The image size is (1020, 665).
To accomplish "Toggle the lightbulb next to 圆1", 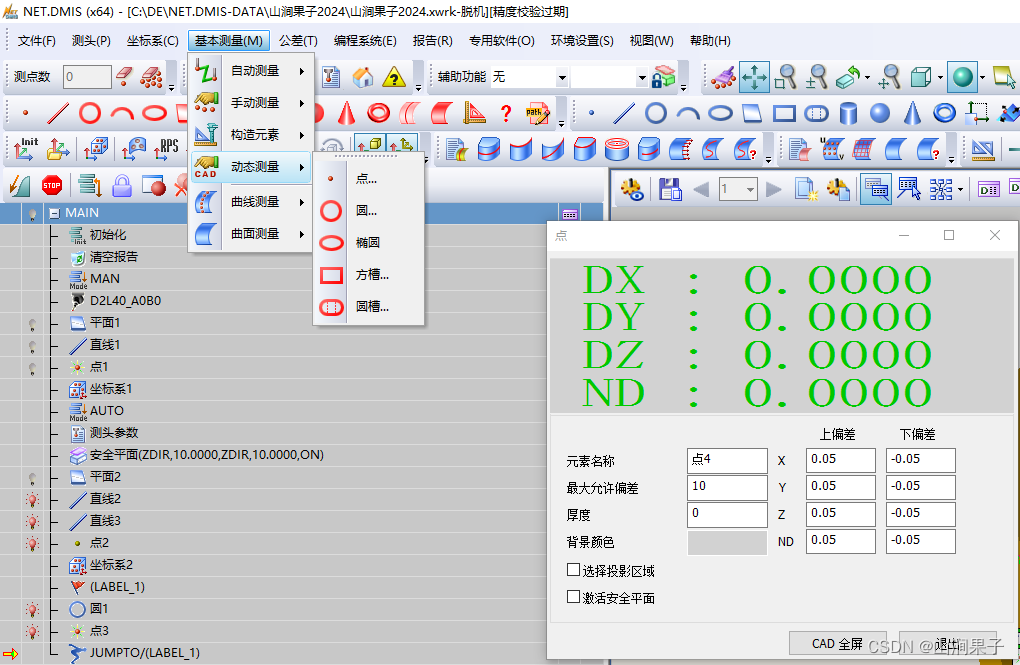I will pyautogui.click(x=33, y=610).
